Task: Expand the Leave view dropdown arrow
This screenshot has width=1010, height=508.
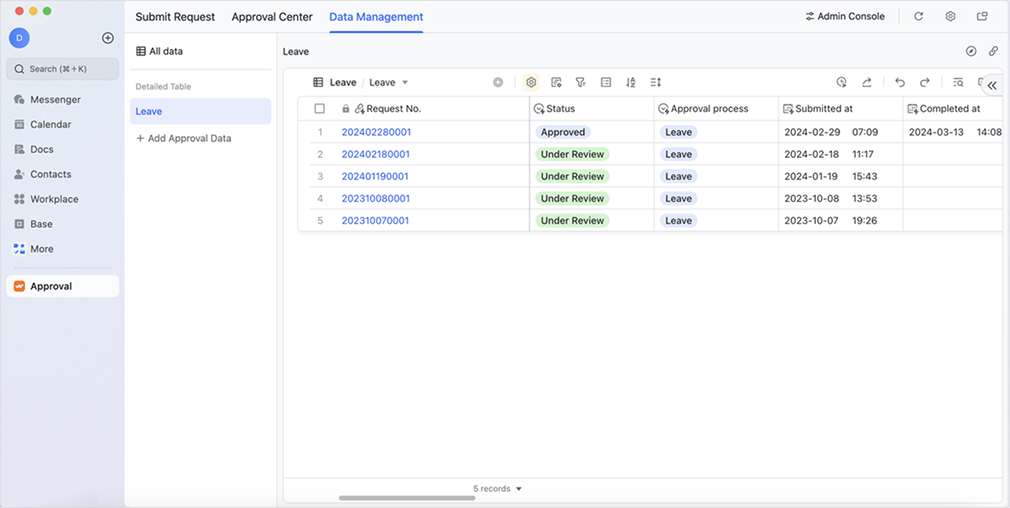Action: pos(405,83)
